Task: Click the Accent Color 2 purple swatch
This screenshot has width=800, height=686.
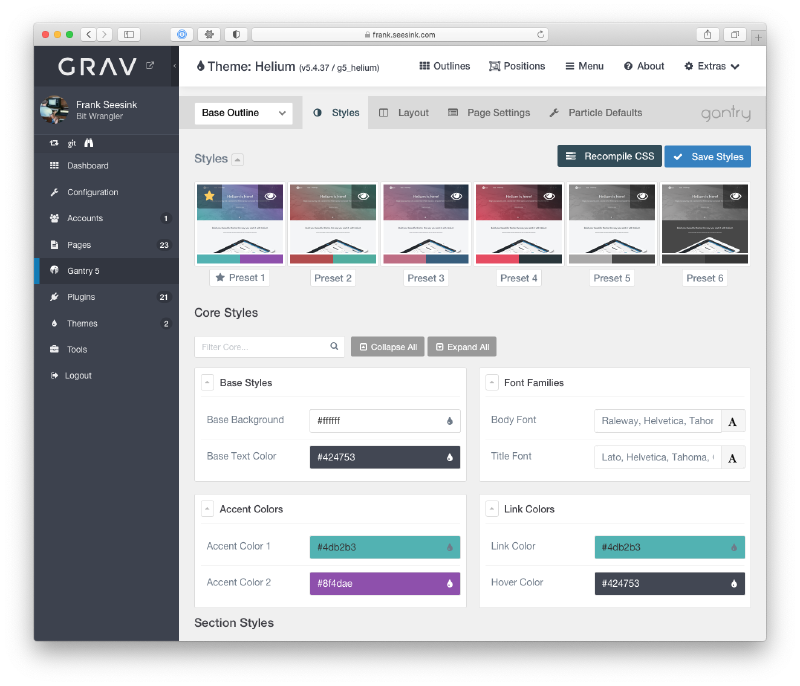Action: pos(384,582)
